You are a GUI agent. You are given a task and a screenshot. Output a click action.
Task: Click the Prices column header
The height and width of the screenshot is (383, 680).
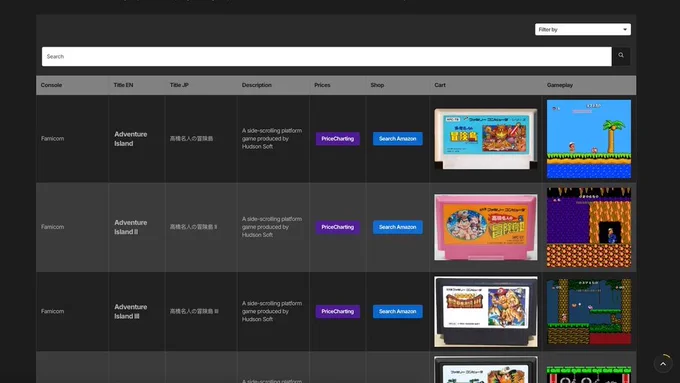pyautogui.click(x=322, y=85)
